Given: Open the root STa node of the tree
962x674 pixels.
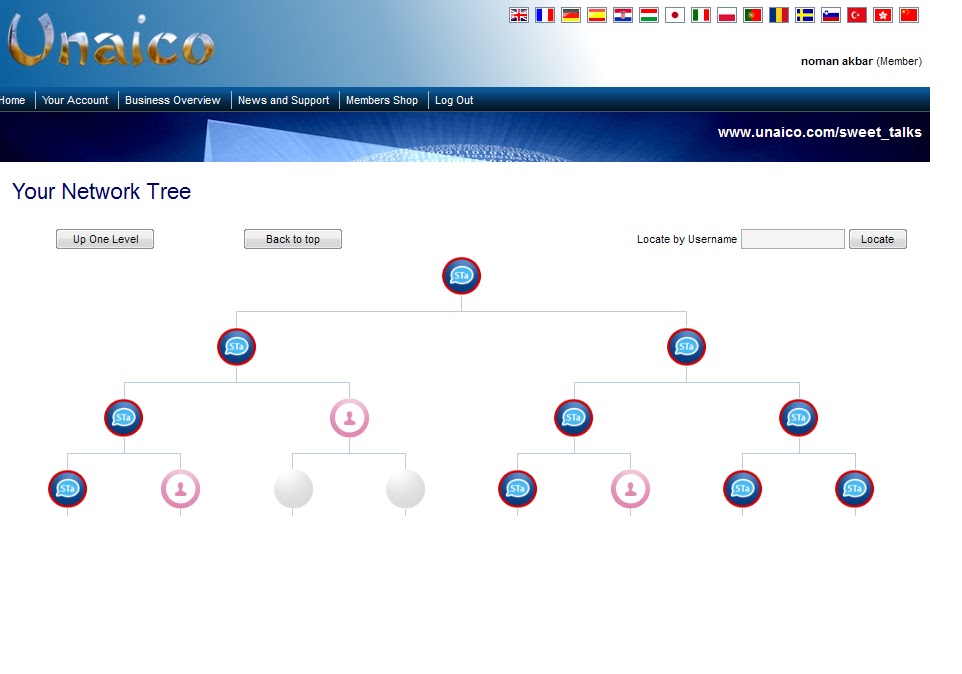Looking at the screenshot, I should click(x=461, y=276).
